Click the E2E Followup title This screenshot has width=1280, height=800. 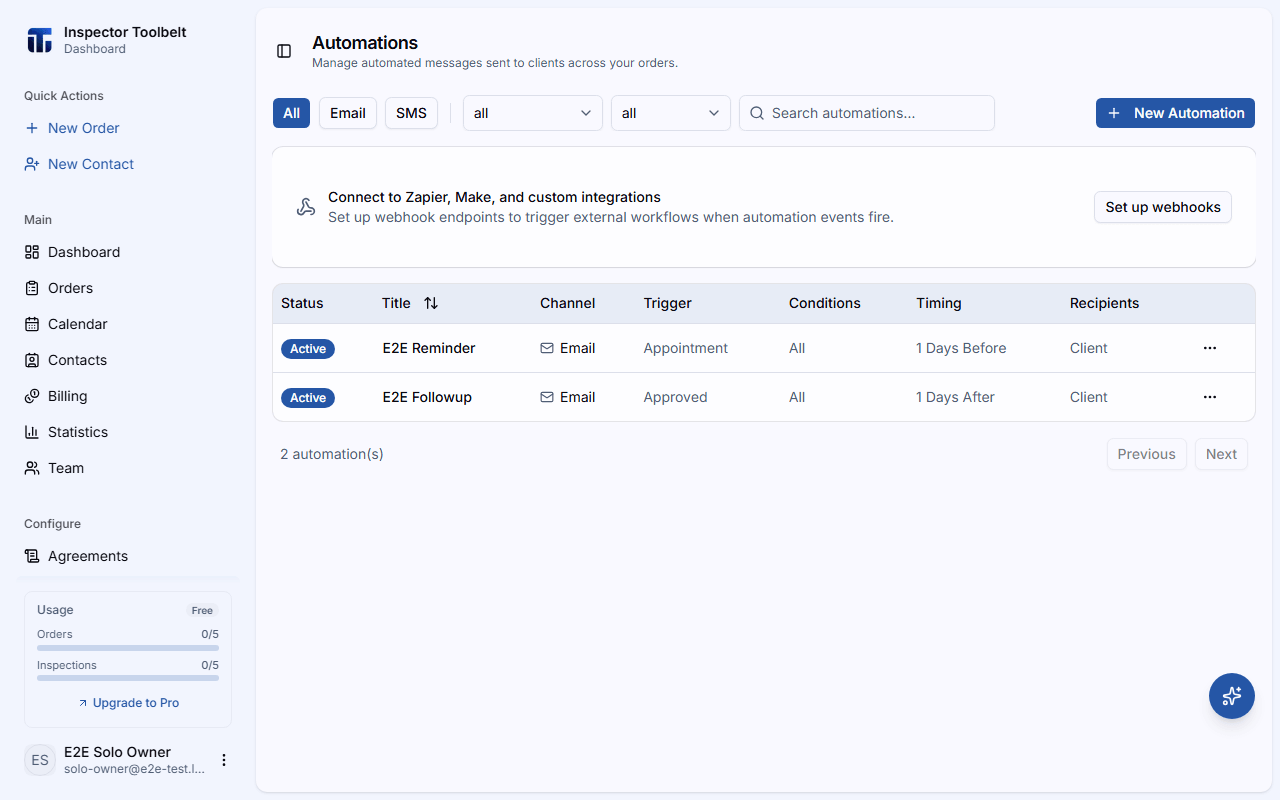(427, 397)
